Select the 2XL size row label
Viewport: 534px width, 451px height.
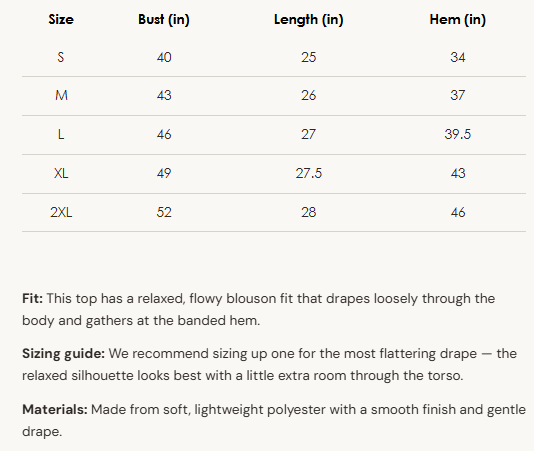tap(61, 212)
